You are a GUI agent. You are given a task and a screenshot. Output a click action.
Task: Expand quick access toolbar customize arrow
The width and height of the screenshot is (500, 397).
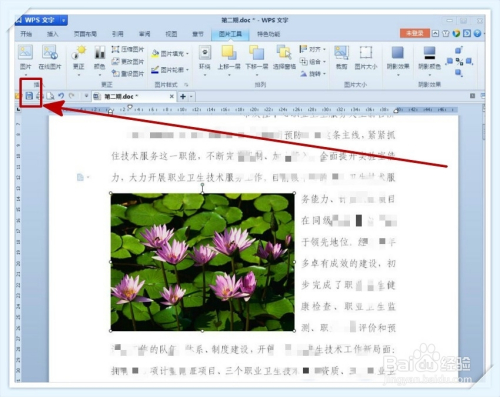[86, 96]
